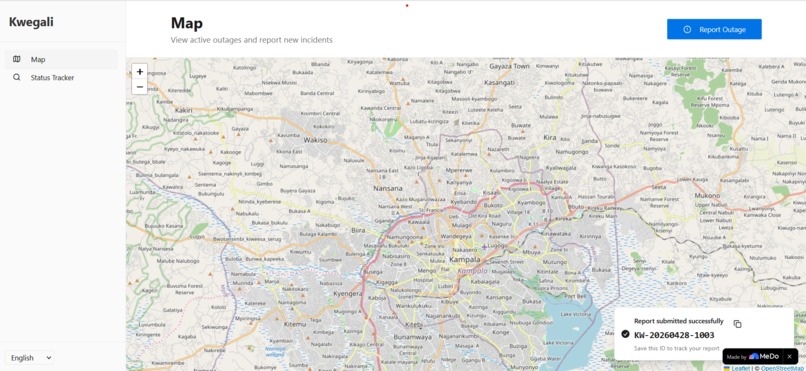
Task: Click the success checkmark icon in toast
Action: click(x=625, y=335)
